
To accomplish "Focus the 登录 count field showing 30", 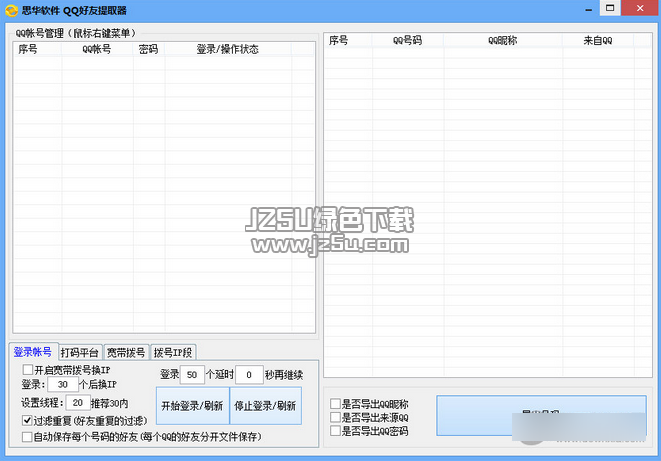I will coord(63,384).
